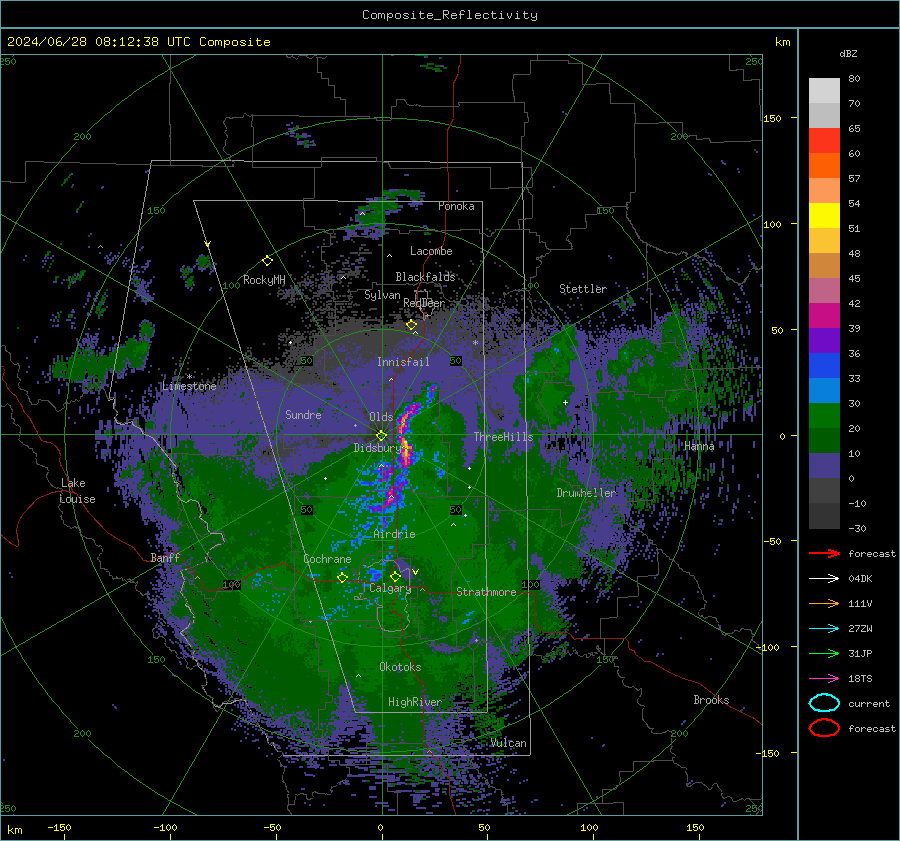Click the pink 42-45 dBZ swatch
Viewport: 900px width, 841px height.
tap(824, 290)
